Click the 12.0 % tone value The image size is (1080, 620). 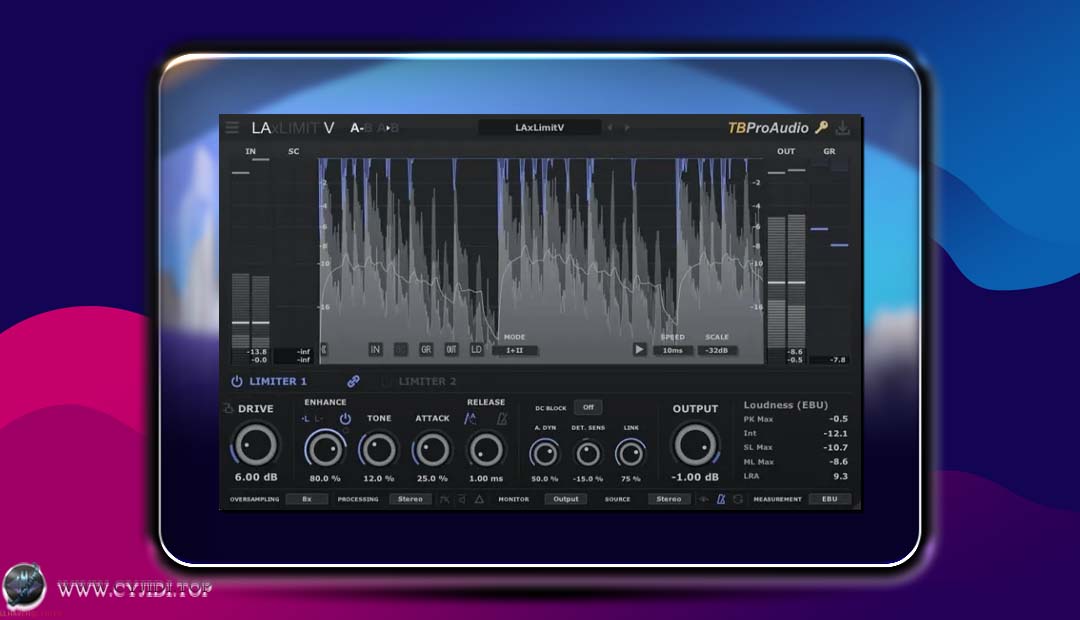pyautogui.click(x=378, y=478)
